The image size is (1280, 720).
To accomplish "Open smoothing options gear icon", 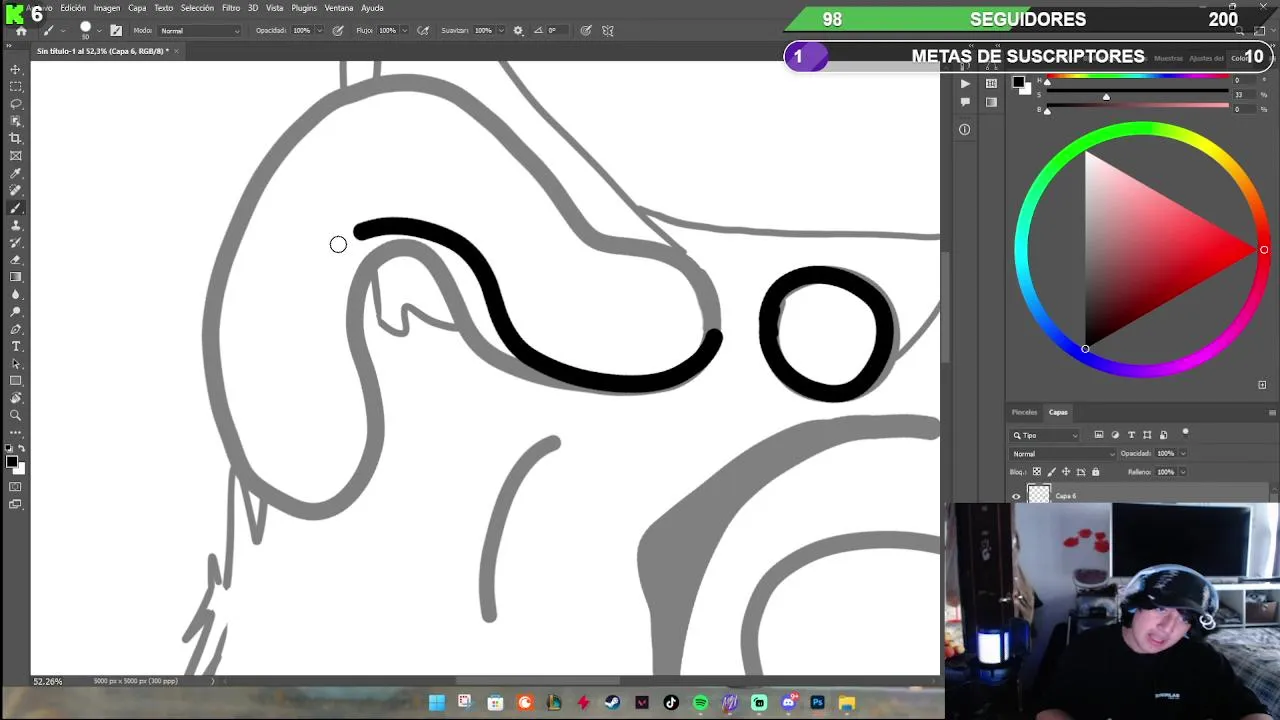I will pyautogui.click(x=518, y=31).
